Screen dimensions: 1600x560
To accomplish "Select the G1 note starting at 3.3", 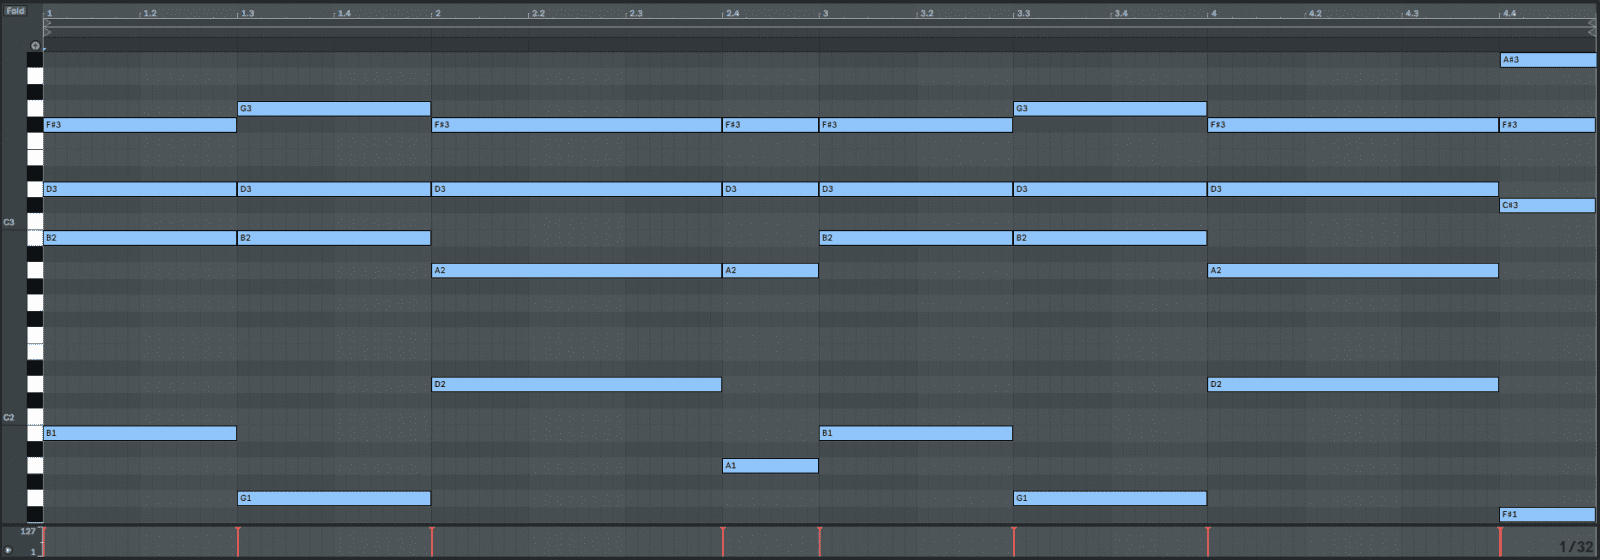I will coord(1110,498).
